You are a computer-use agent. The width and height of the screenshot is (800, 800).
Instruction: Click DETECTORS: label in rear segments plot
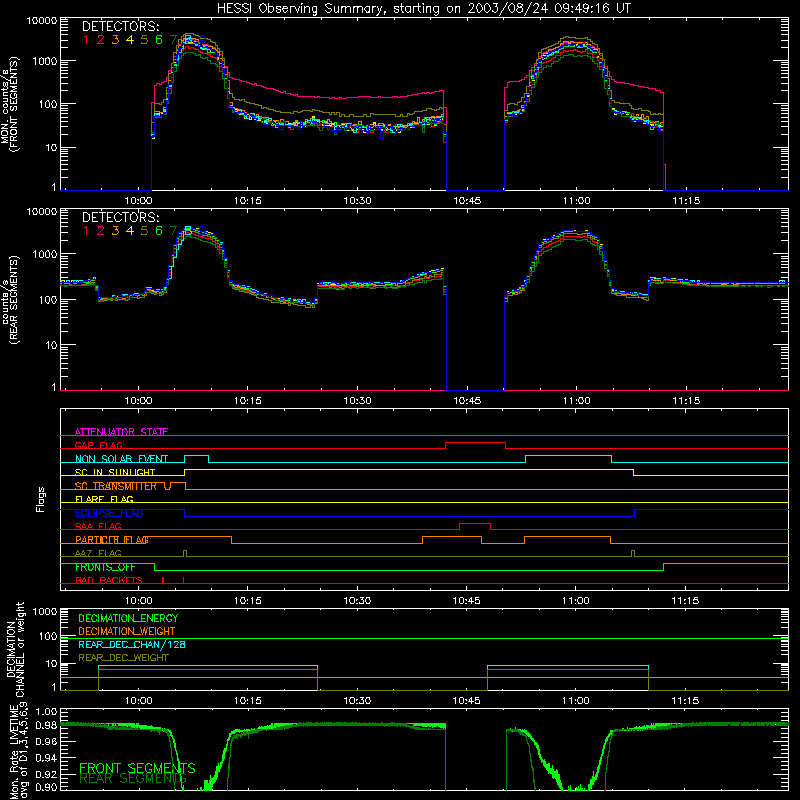click(x=120, y=217)
